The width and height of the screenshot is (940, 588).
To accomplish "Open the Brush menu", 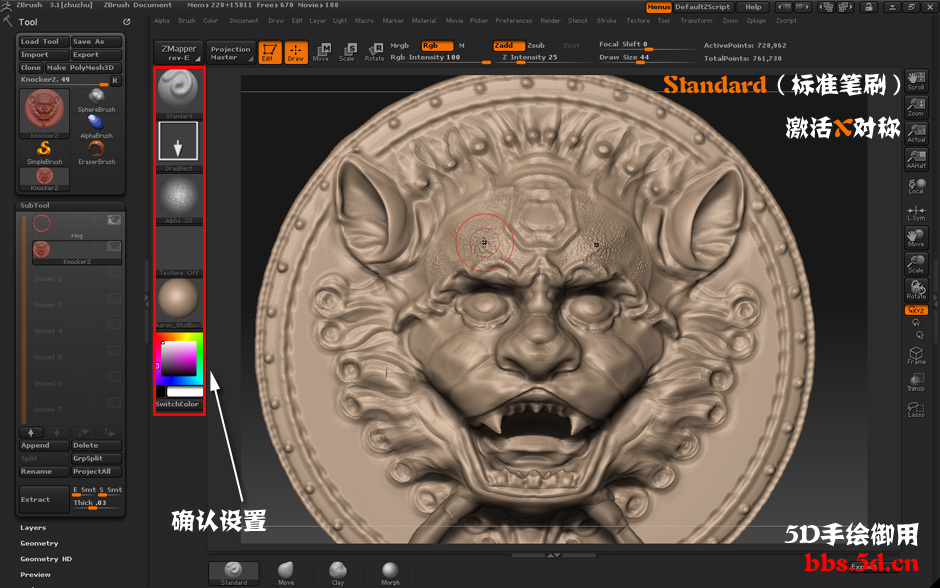I will tap(187, 20).
